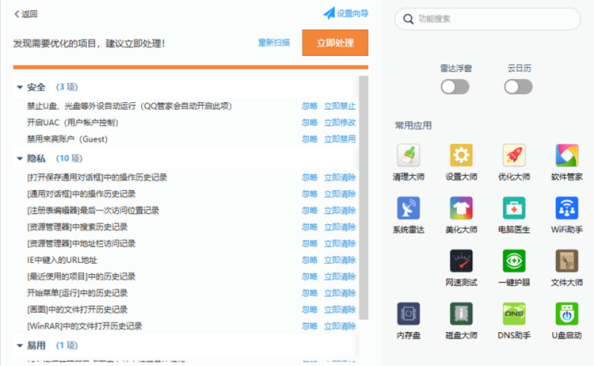Click 立即清除 for 打开保存通用对话框 history
Viewport: 594px width, 366px height.
click(x=340, y=177)
